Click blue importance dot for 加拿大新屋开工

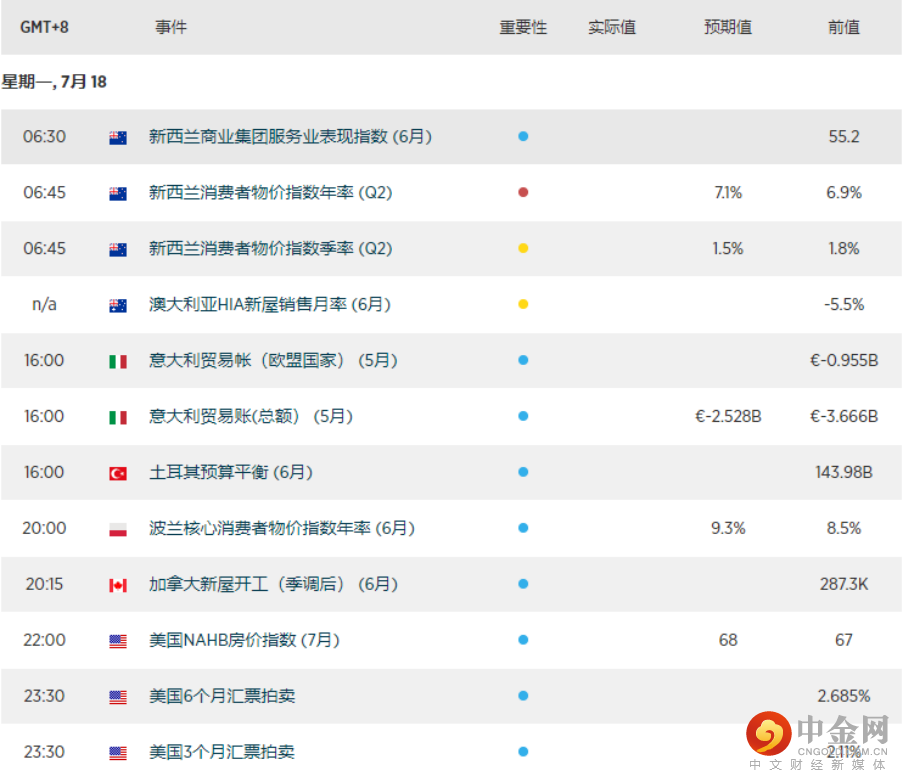coord(523,583)
